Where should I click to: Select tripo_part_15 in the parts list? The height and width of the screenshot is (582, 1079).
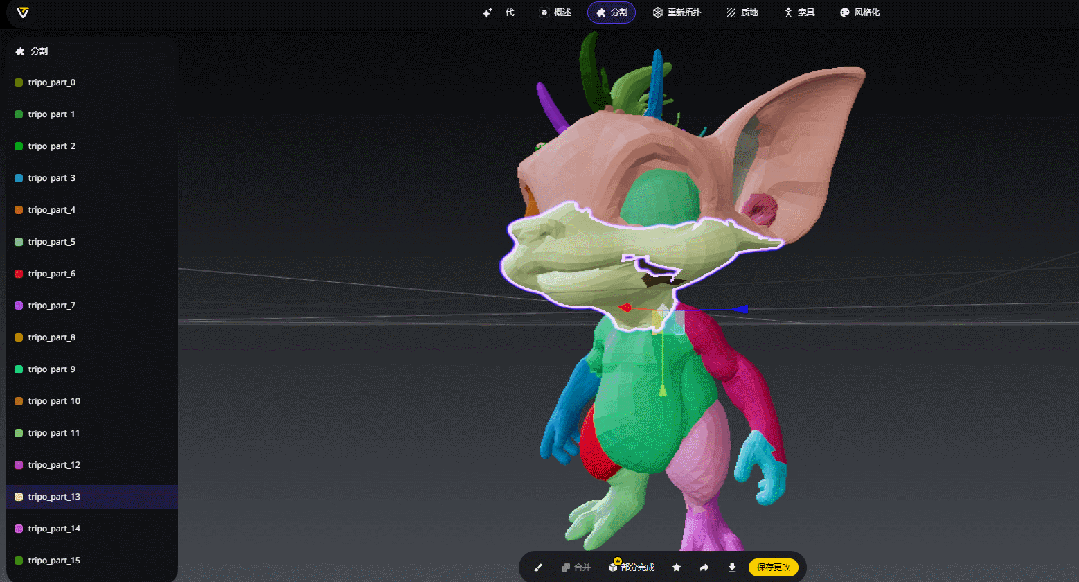54,560
